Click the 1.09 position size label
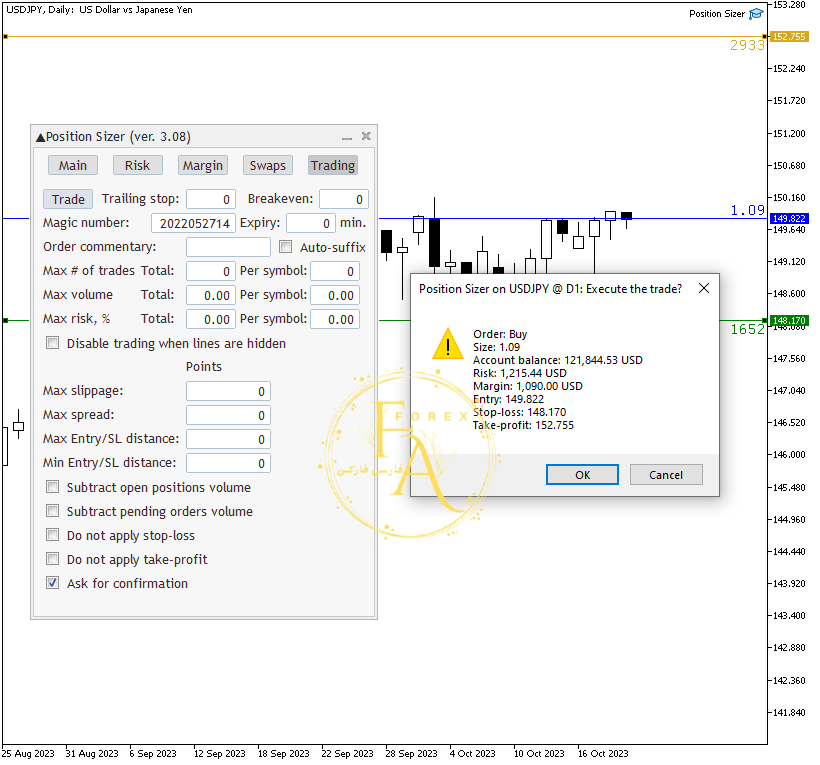Screen dimensions: 820x765 click(x=747, y=210)
